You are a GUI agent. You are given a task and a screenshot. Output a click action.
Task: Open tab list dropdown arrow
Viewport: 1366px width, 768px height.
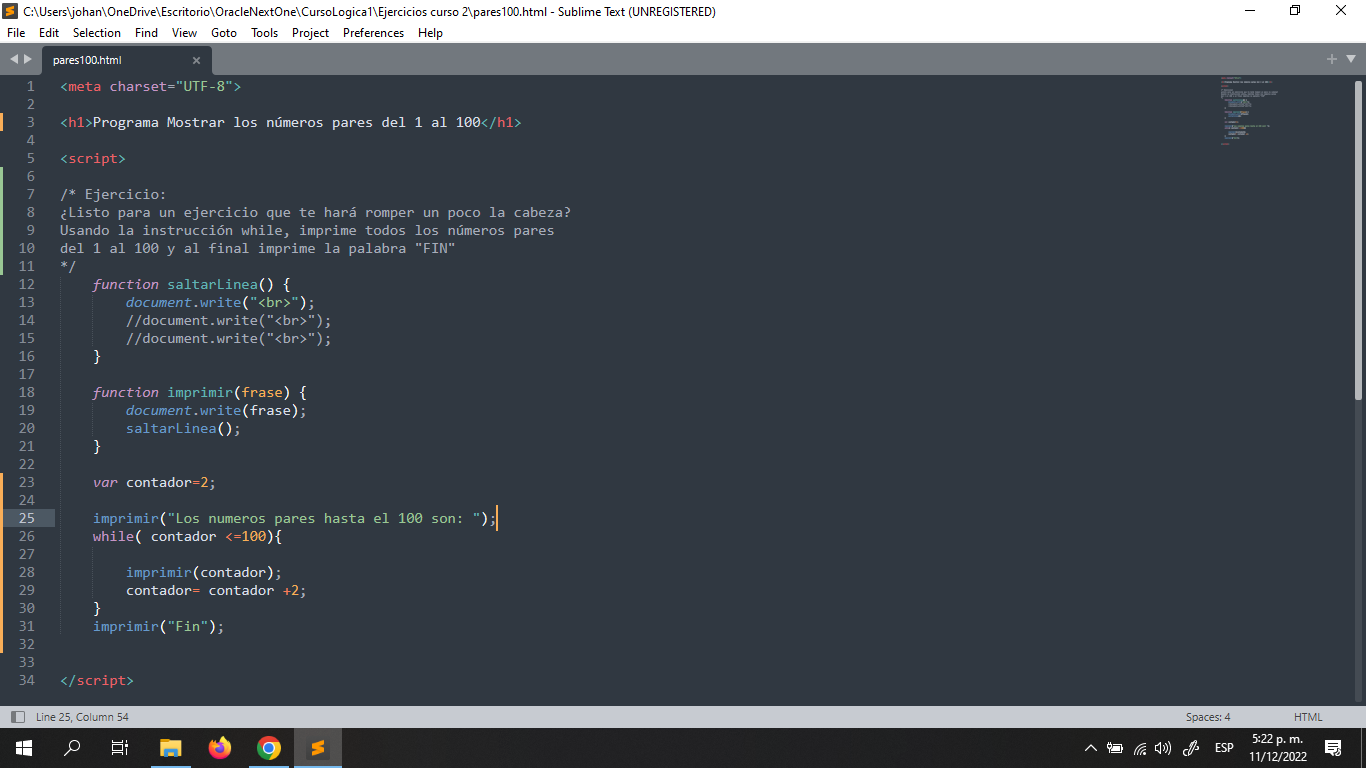pos(1349,59)
